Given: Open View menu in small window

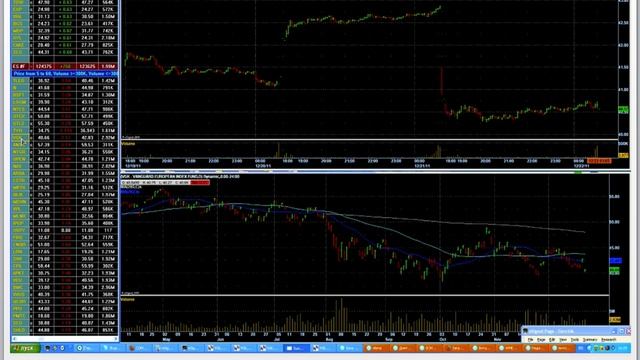Looking at the screenshot, I should pos(563,340).
